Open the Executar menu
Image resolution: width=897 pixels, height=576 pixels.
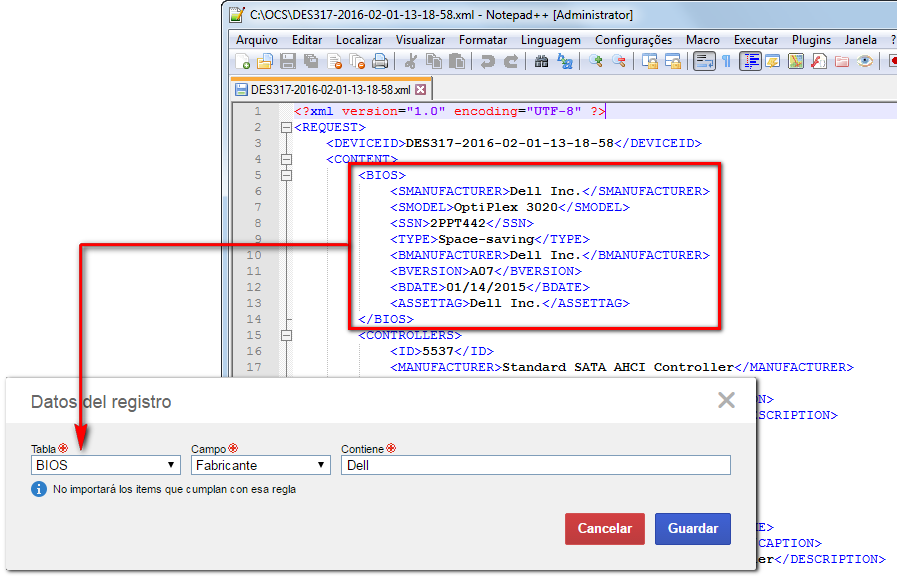point(756,40)
